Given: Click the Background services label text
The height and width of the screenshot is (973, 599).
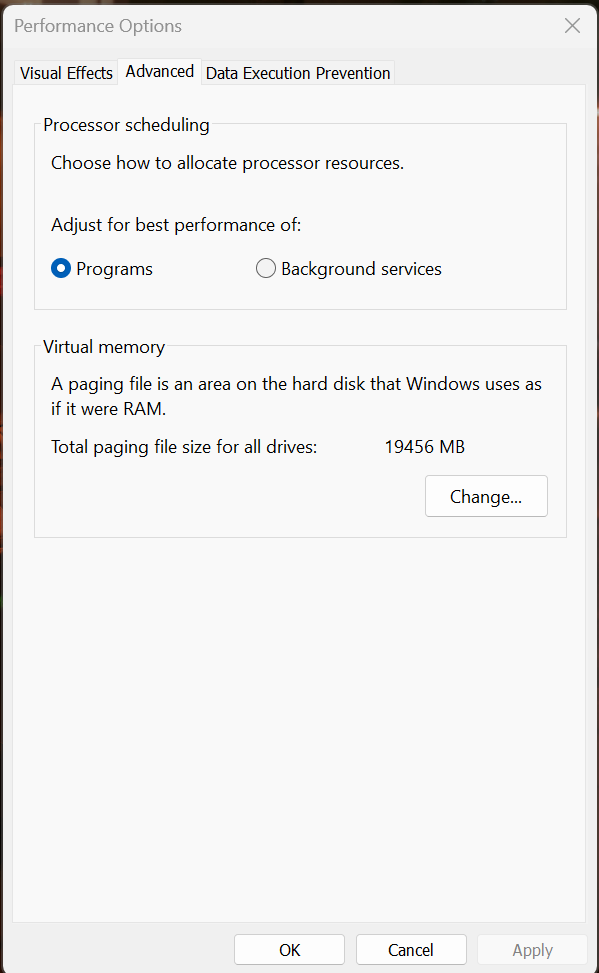Looking at the screenshot, I should [361, 269].
